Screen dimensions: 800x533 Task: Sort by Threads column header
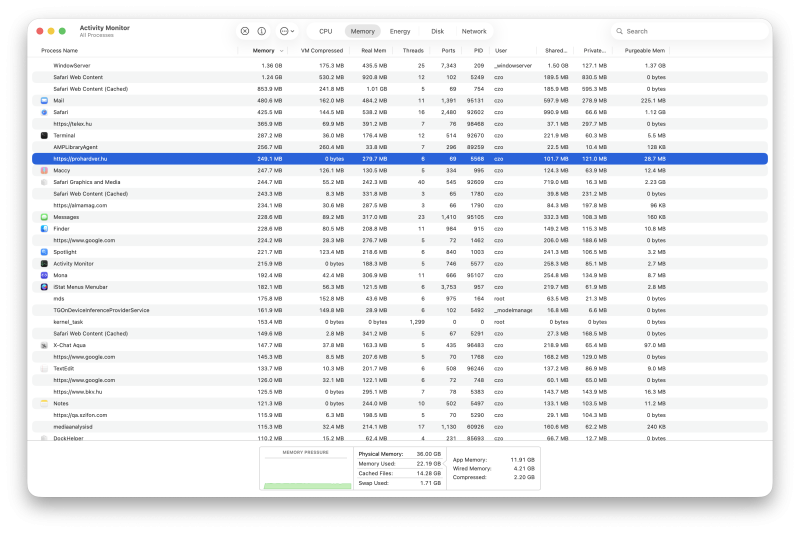[x=413, y=50]
